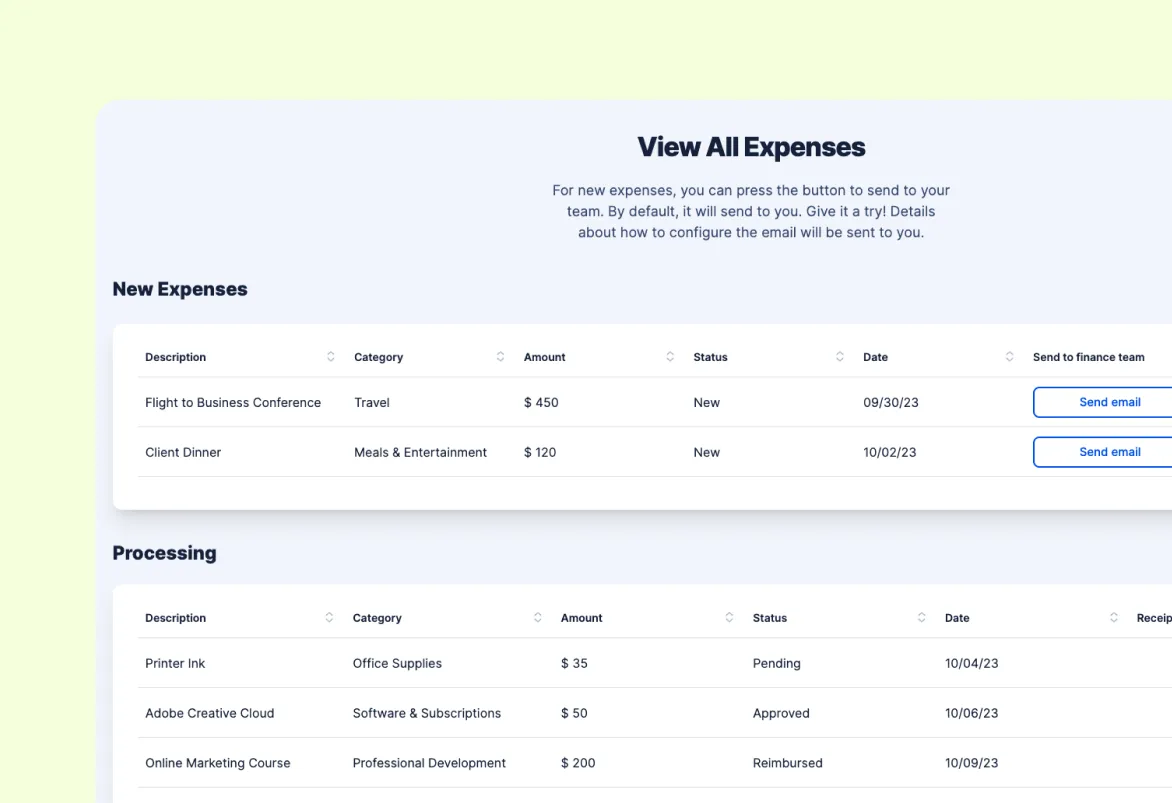Viewport: 1172px width, 803px height.
Task: Toggle sort order for the Category column under Processing
Action: 537,617
